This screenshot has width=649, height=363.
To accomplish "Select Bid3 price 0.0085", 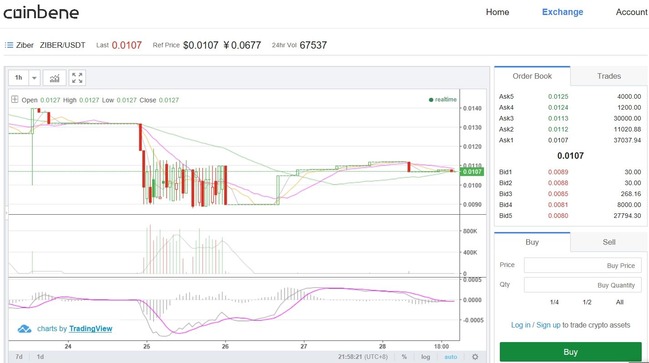I will click(x=558, y=194).
